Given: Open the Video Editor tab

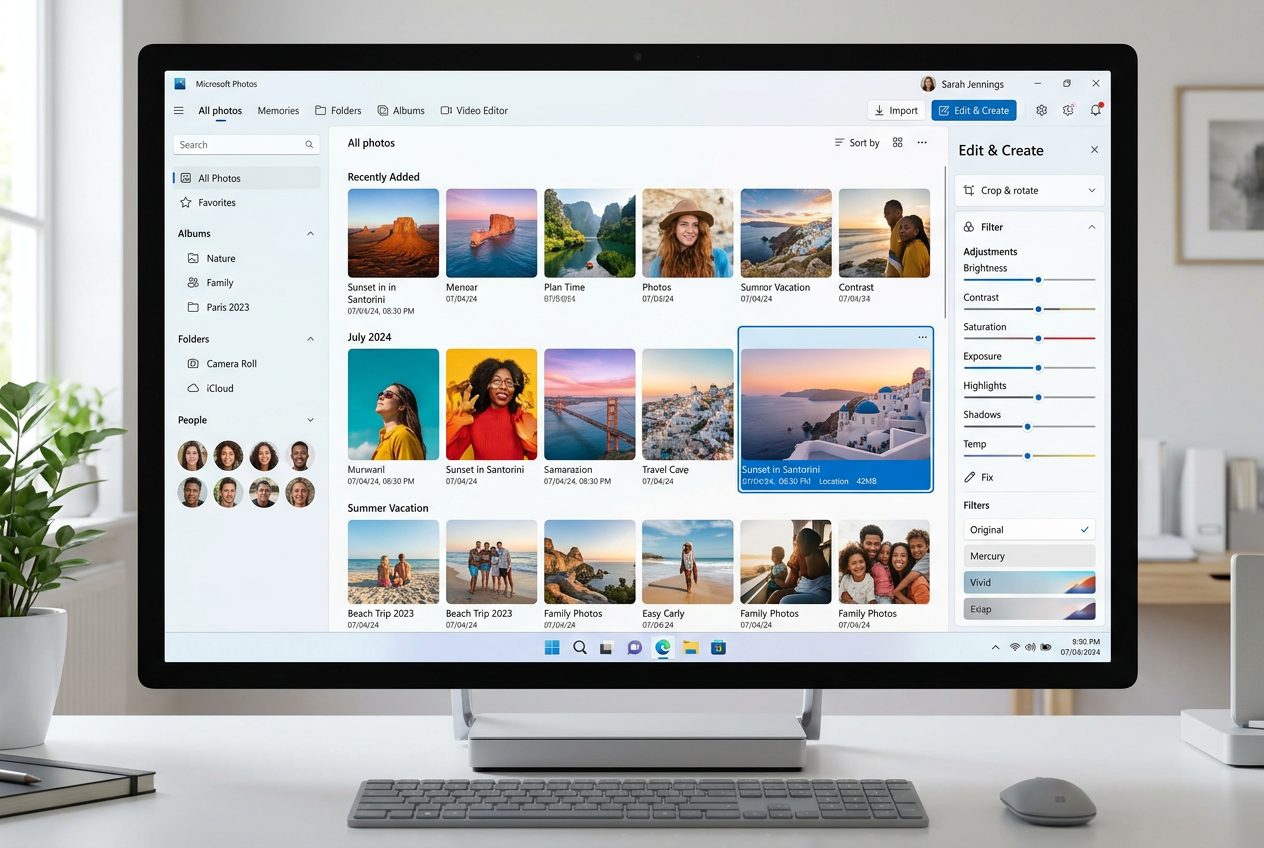Looking at the screenshot, I should tap(474, 111).
